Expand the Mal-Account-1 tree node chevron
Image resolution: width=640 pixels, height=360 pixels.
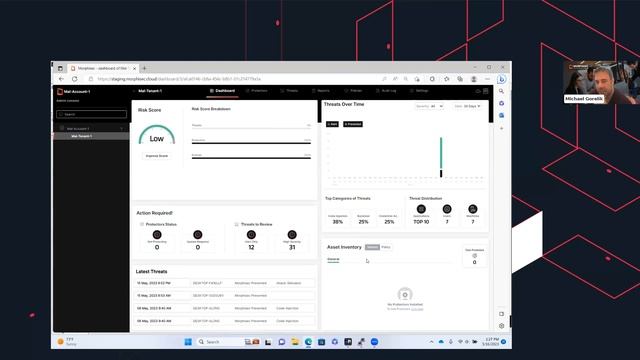[x=122, y=129]
